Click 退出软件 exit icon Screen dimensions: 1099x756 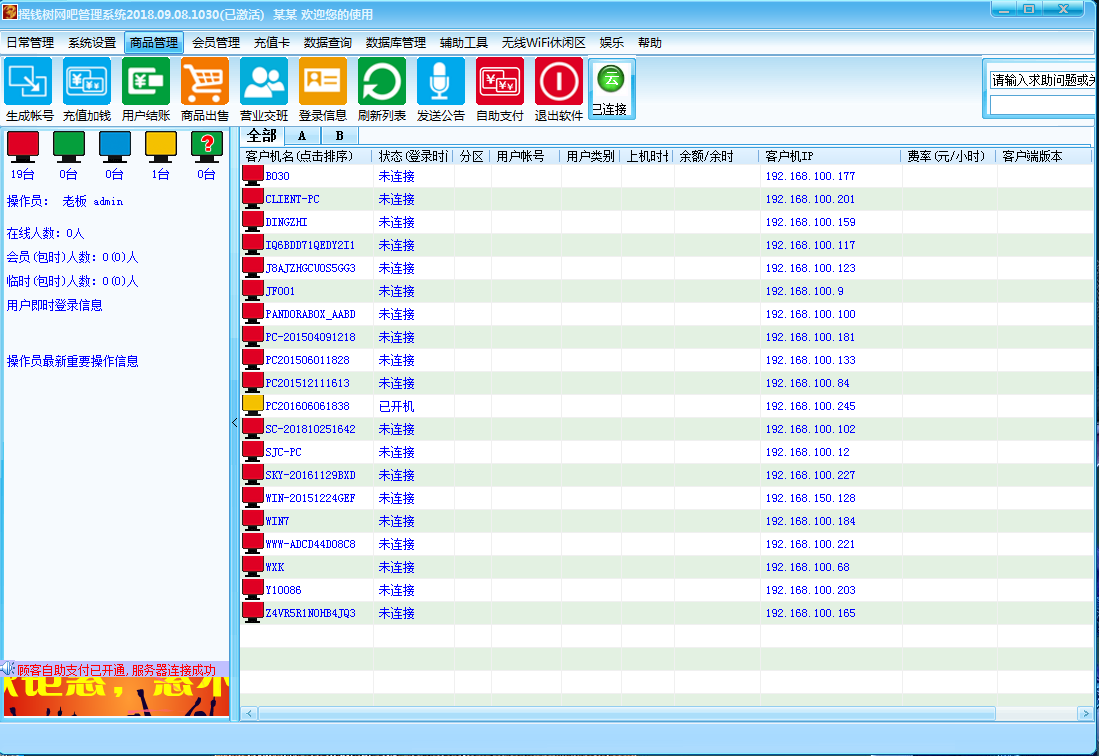click(559, 82)
